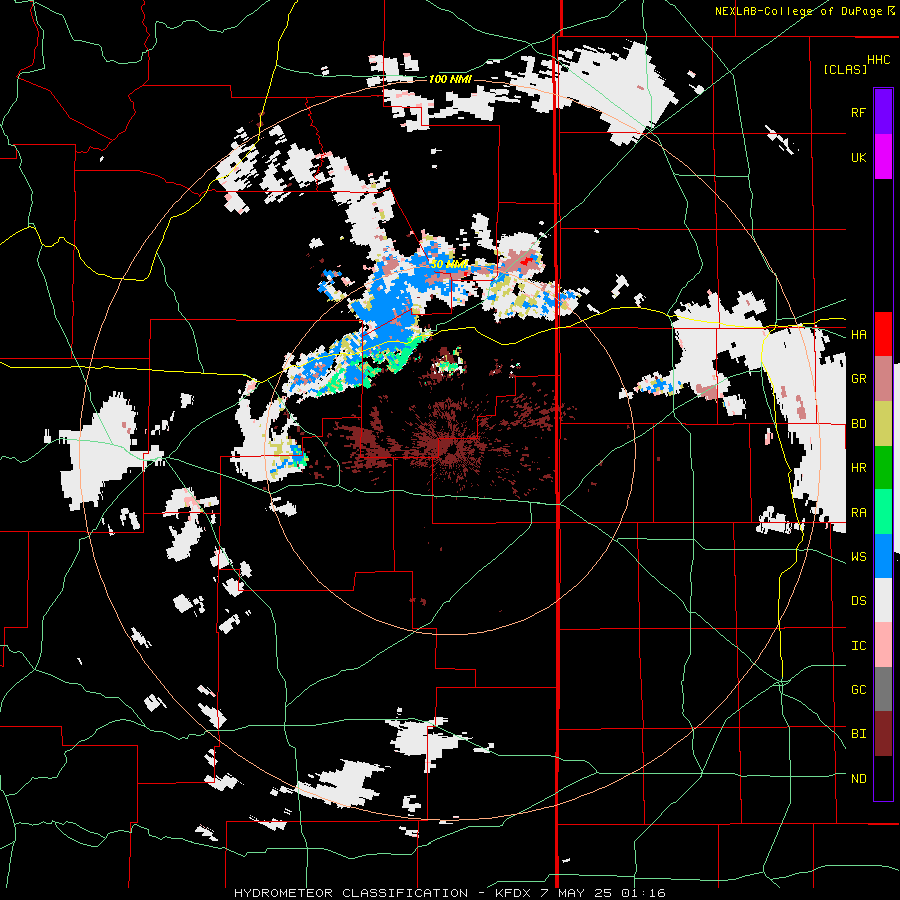Click the BD legend label
The height and width of the screenshot is (900, 900).
pos(858,424)
